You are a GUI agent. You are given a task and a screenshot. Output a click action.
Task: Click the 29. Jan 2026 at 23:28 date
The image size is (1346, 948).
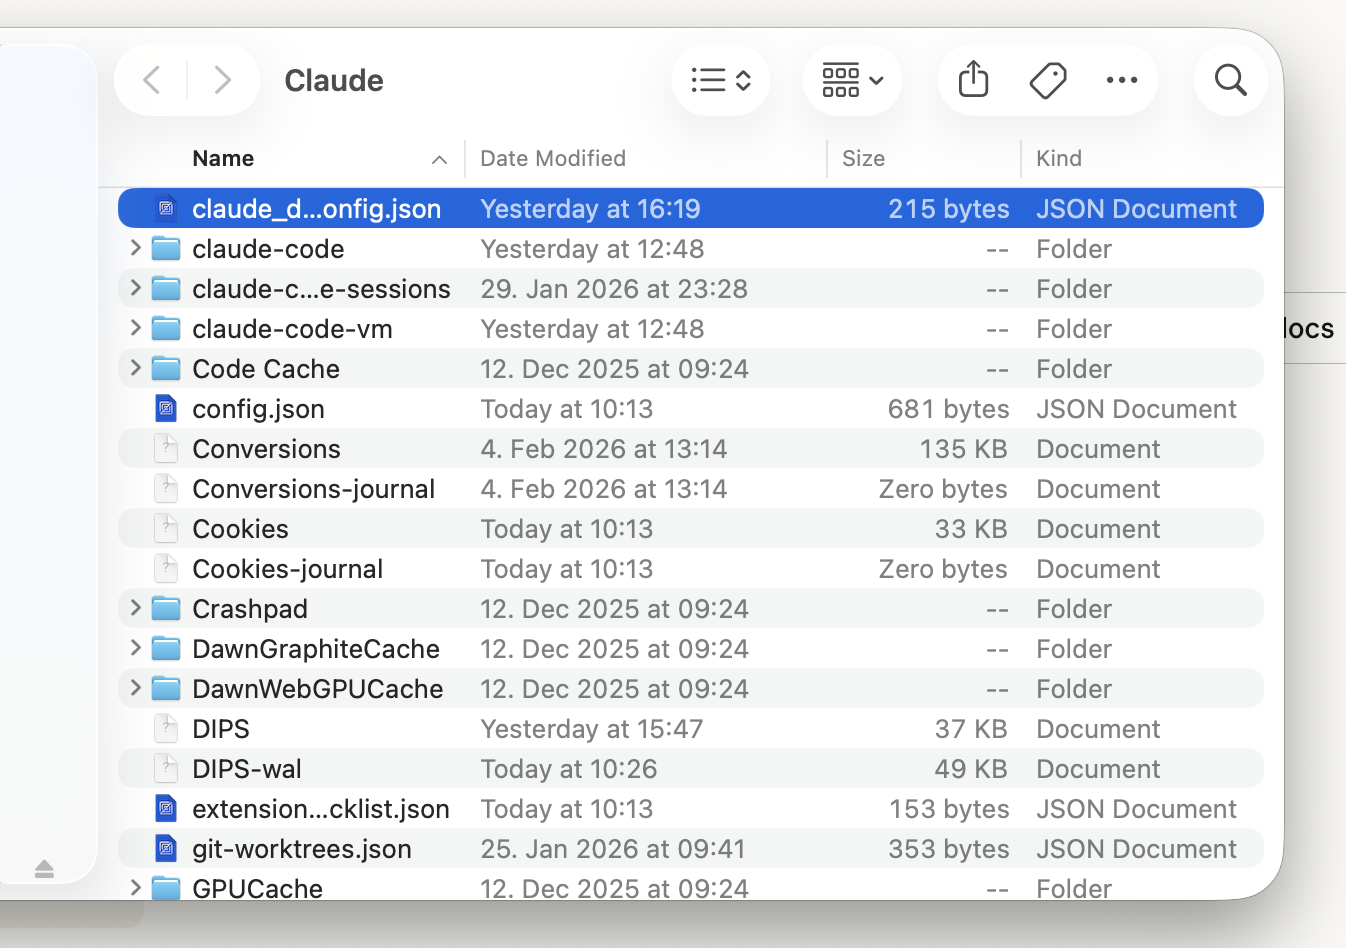(x=614, y=288)
